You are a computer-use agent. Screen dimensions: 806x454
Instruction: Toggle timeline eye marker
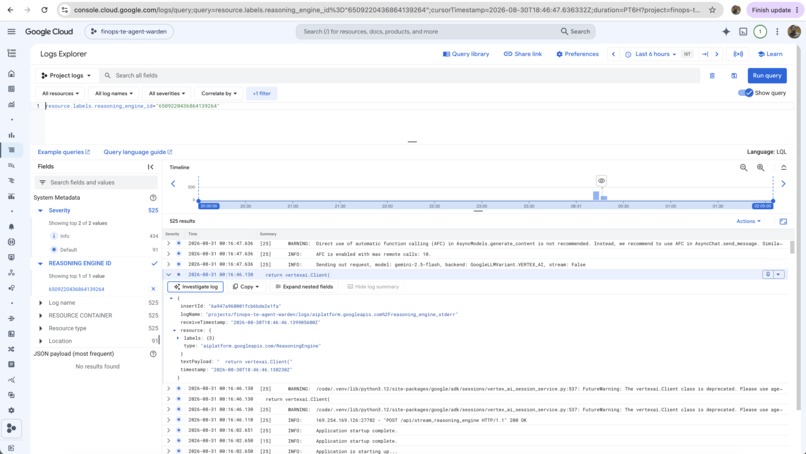pyautogui.click(x=601, y=180)
